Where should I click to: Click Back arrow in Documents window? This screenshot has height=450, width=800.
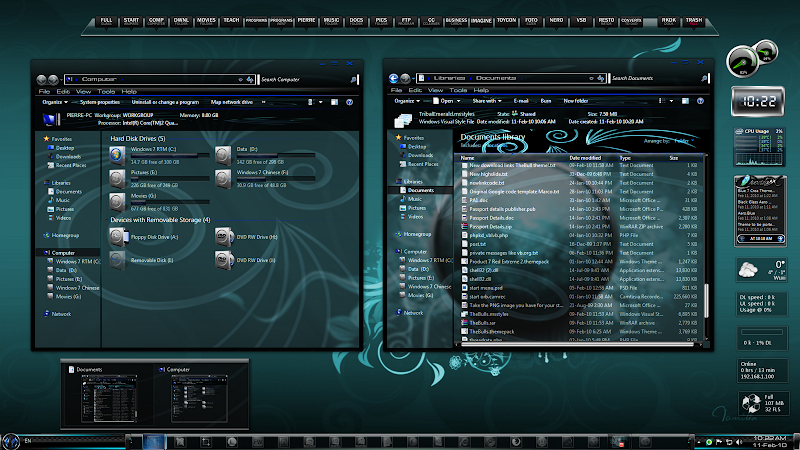(x=393, y=78)
